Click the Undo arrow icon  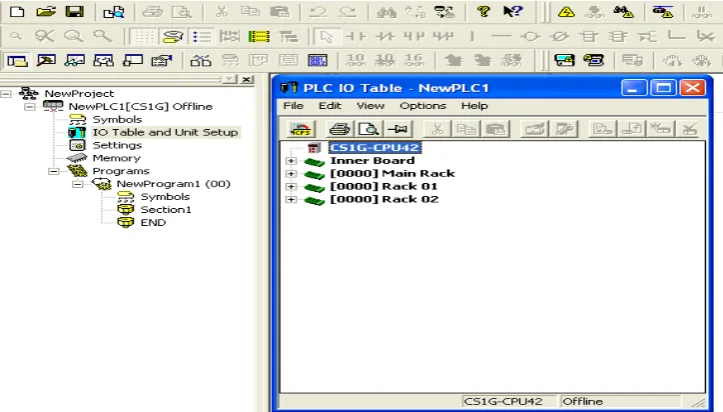[318, 11]
